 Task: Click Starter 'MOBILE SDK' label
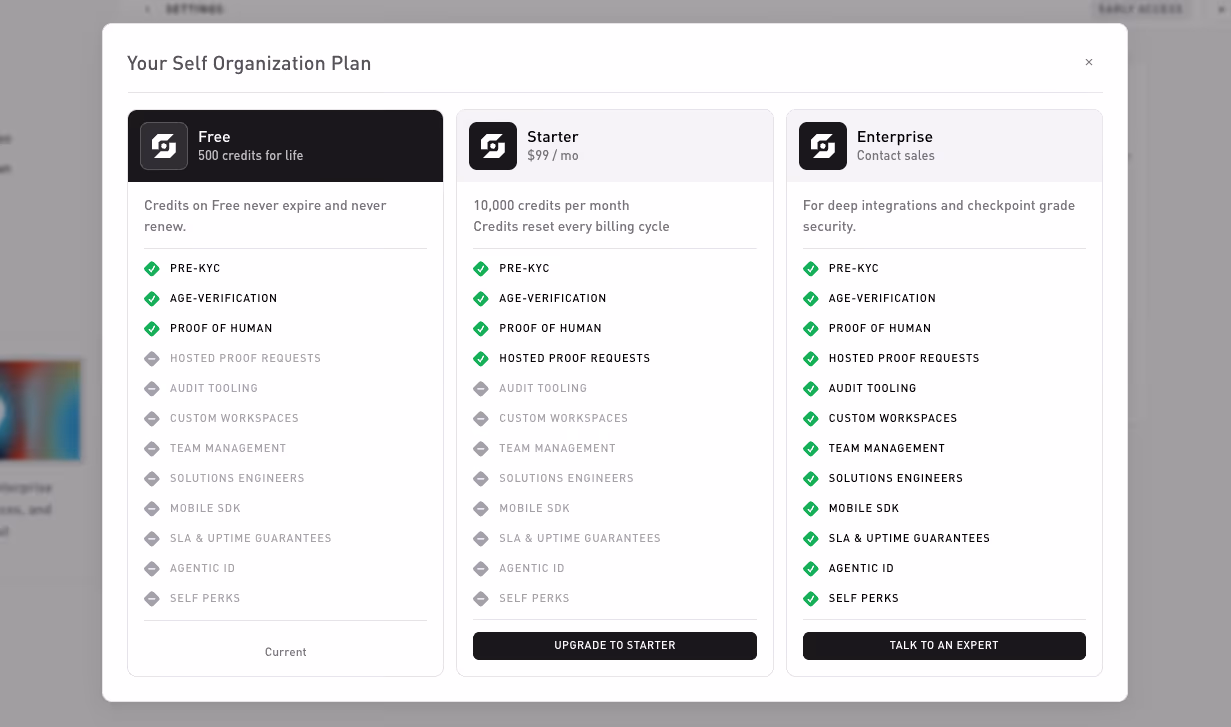pos(535,508)
